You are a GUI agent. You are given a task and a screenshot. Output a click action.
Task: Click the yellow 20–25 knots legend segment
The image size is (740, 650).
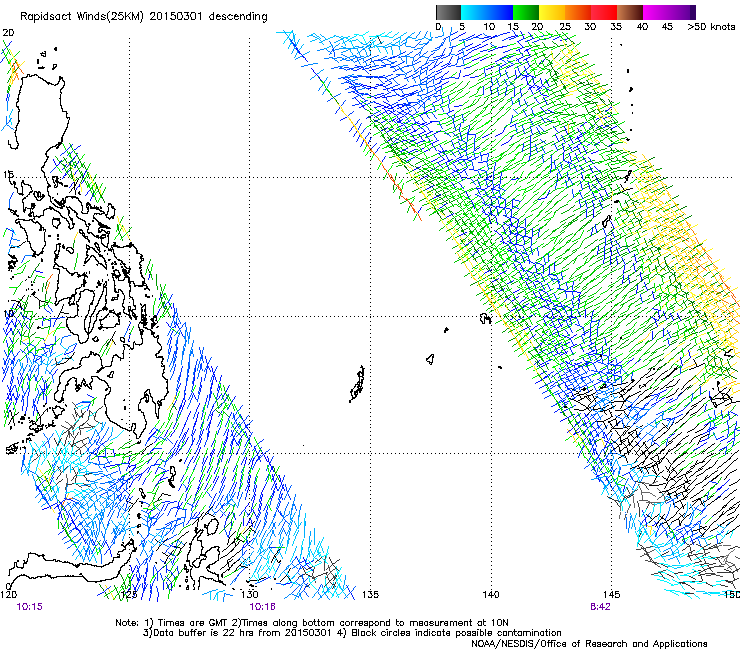(x=552, y=12)
